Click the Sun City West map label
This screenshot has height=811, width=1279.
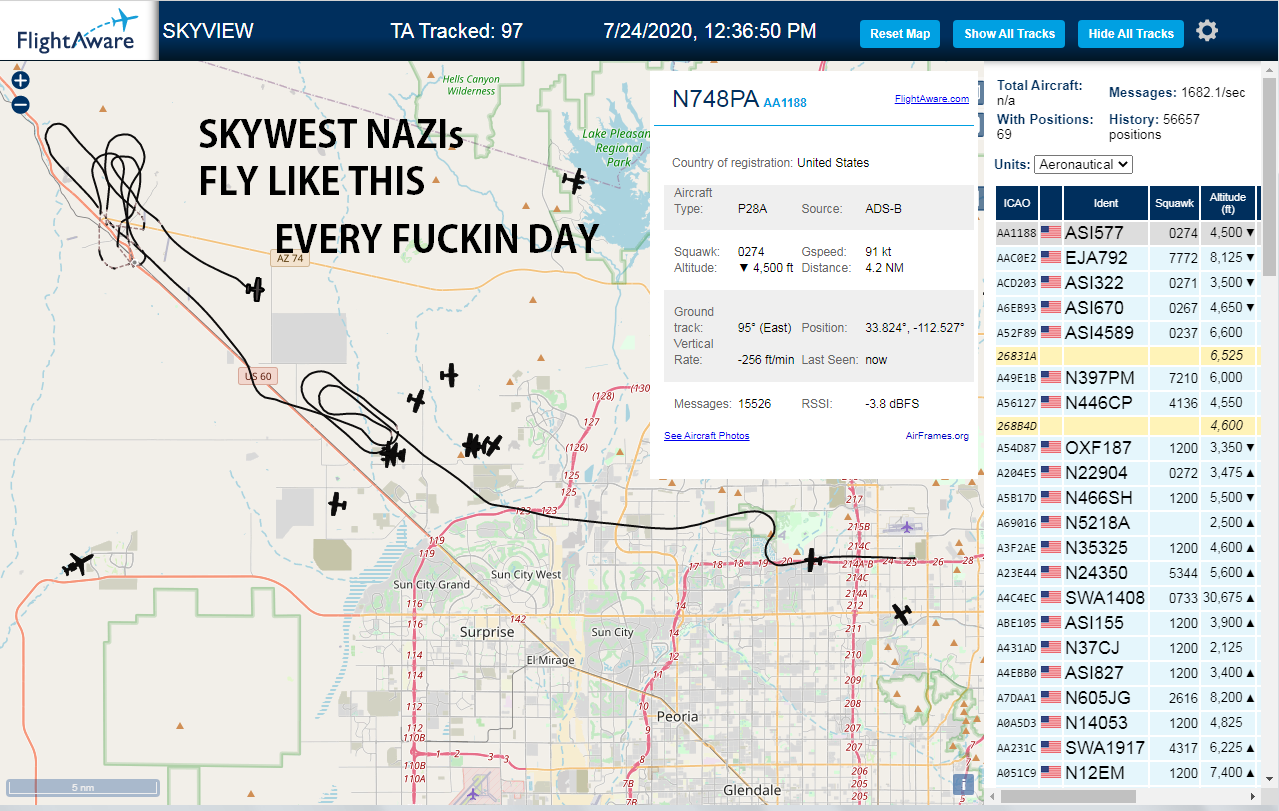(526, 574)
